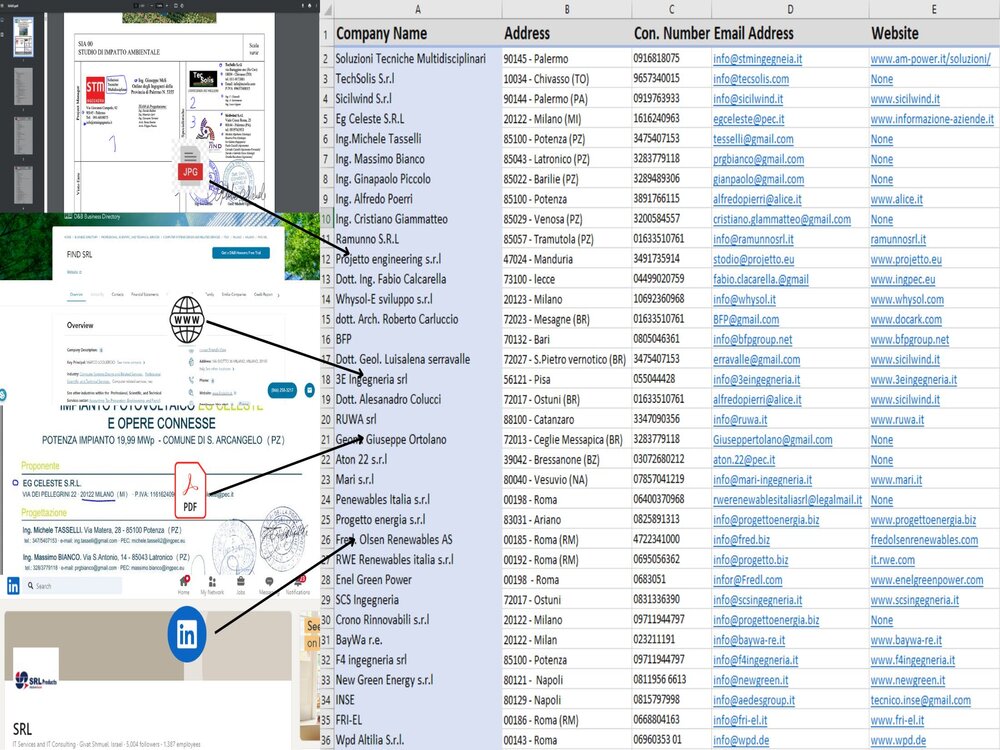Select the cell New Green Energy s.r.l
Image resolution: width=1000 pixels, height=750 pixels.
(418, 680)
